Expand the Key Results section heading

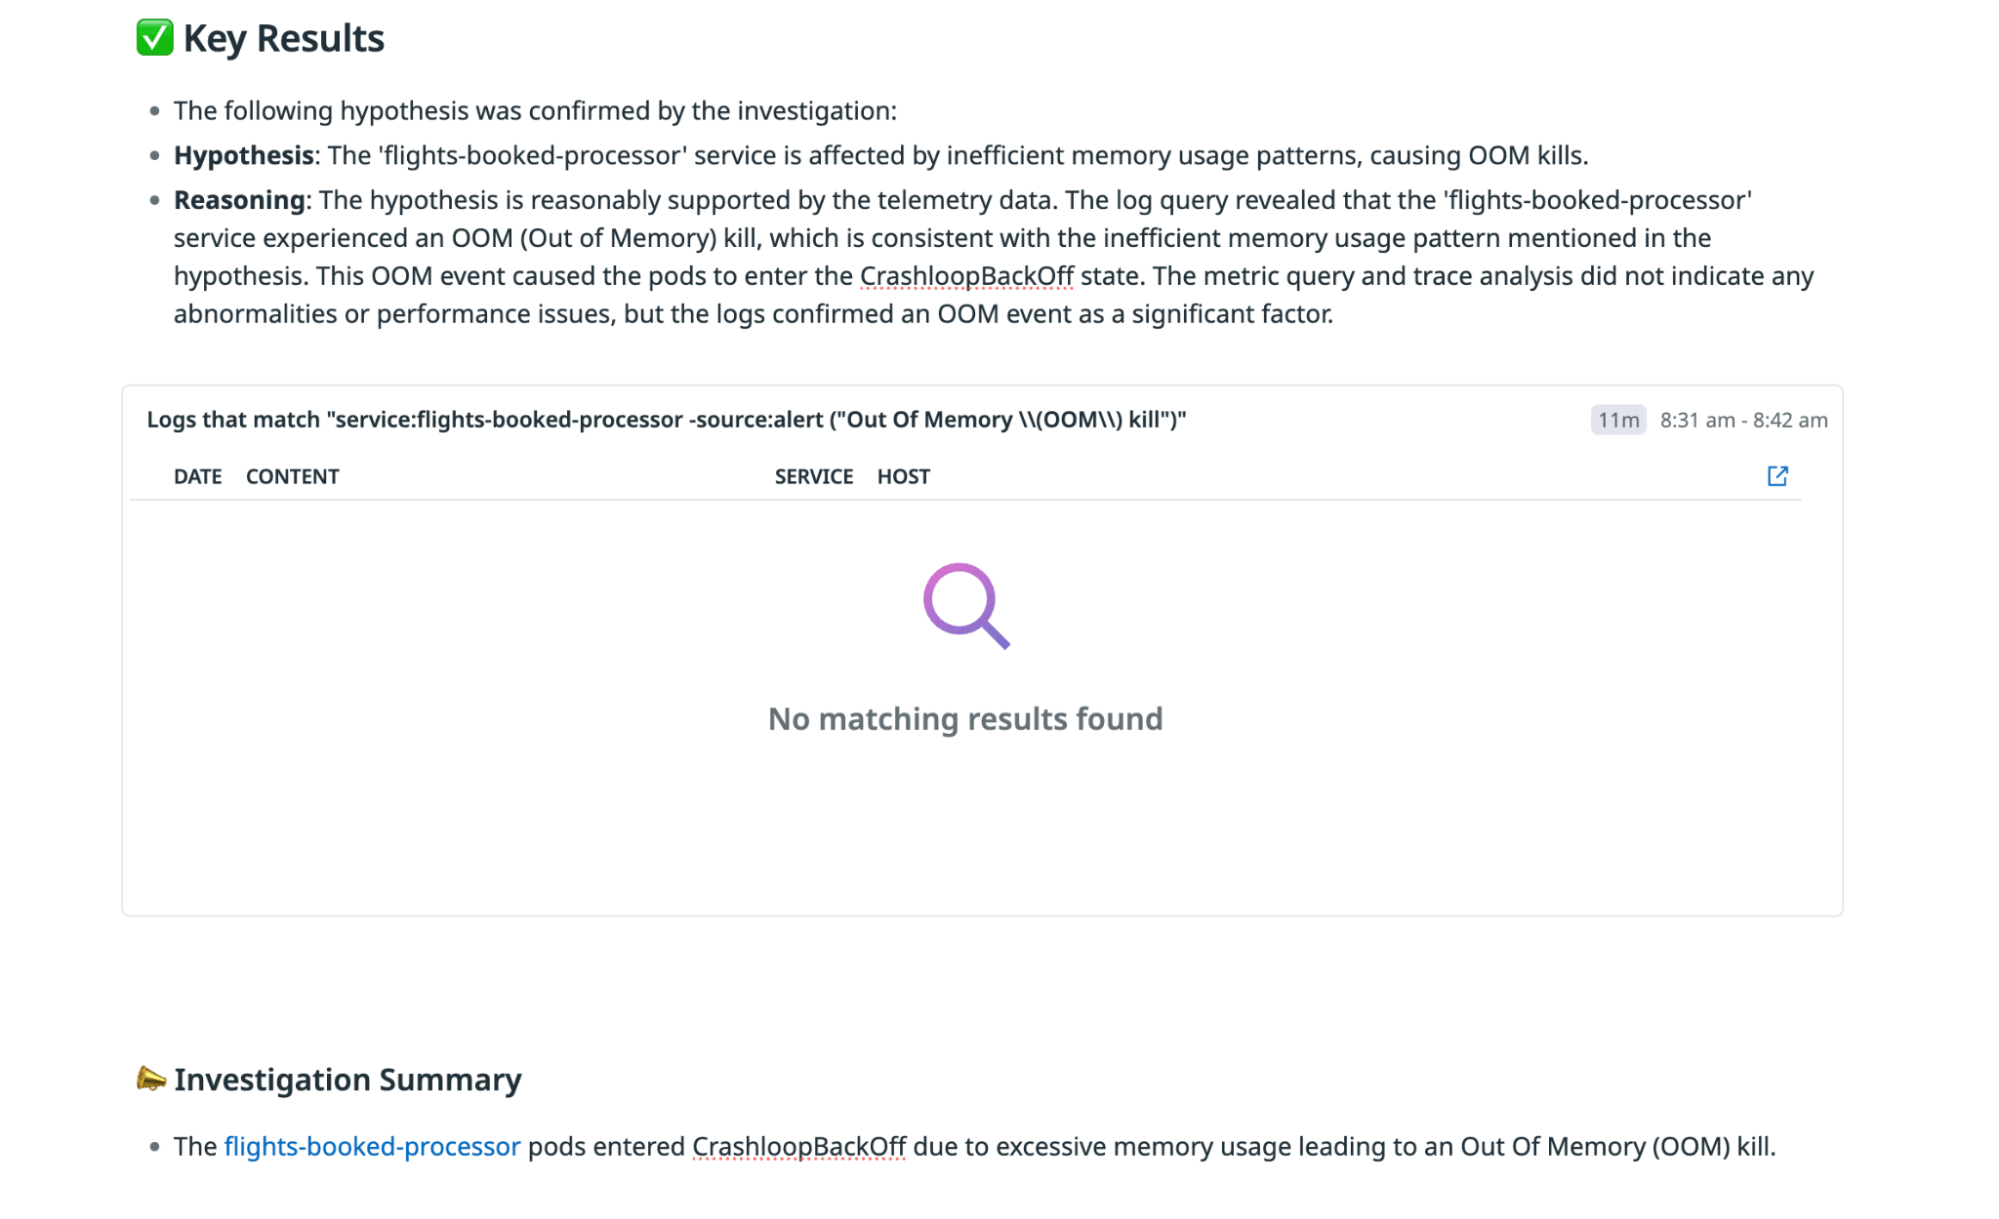point(282,38)
